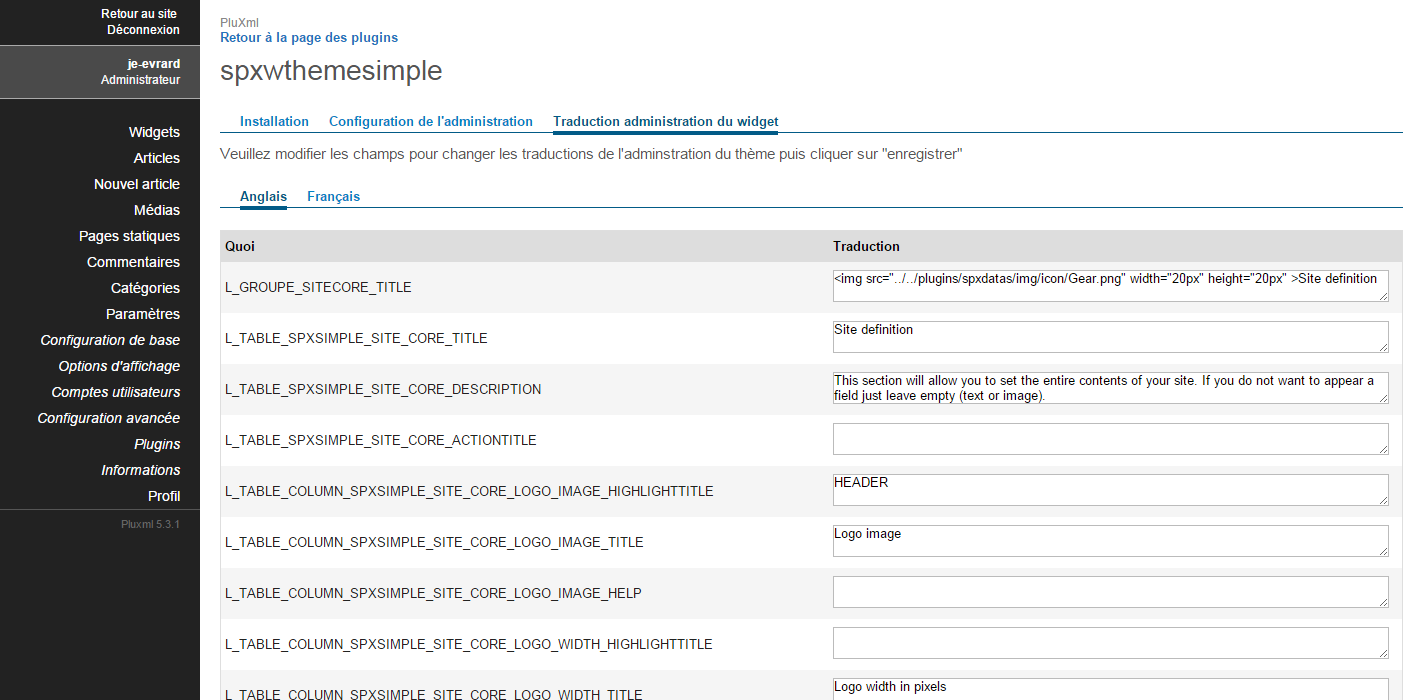Open the Installation tab
The image size is (1417, 700).
coord(274,121)
